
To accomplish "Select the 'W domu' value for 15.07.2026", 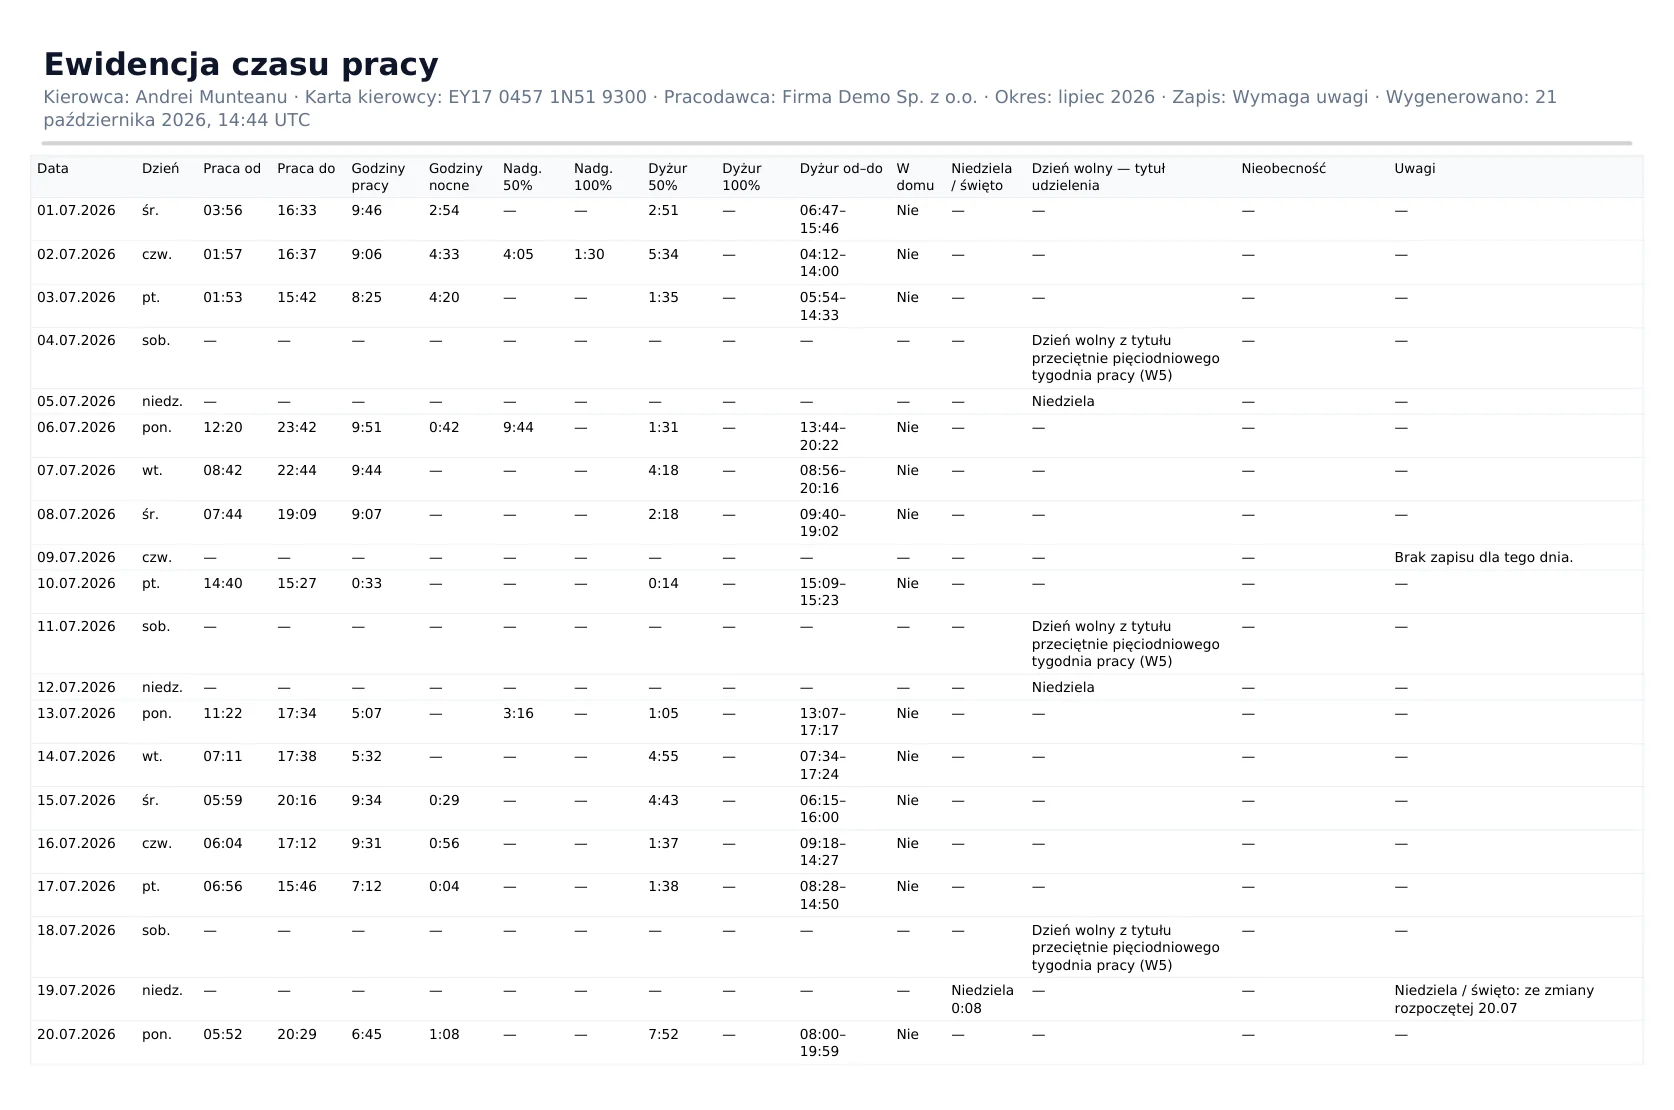I will click(x=908, y=801).
